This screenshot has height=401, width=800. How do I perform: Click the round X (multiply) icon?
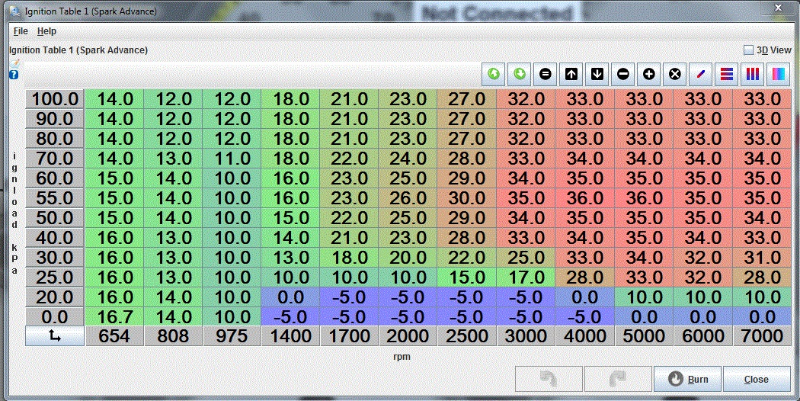click(675, 74)
